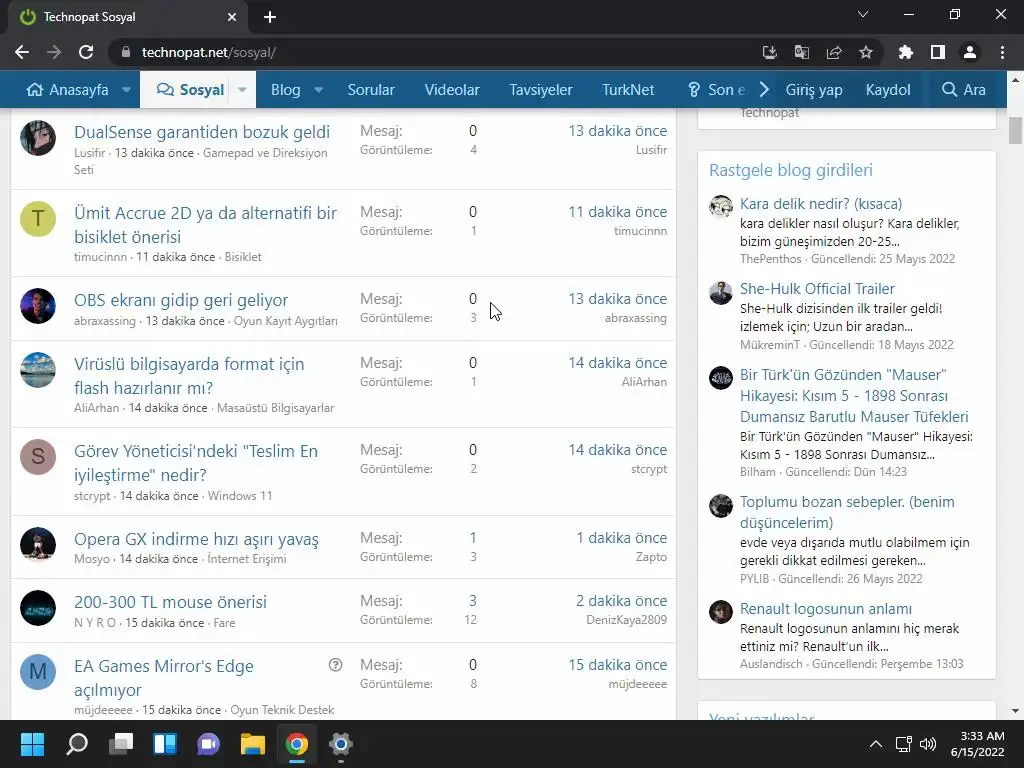Click Kaydol to register

[x=888, y=89]
